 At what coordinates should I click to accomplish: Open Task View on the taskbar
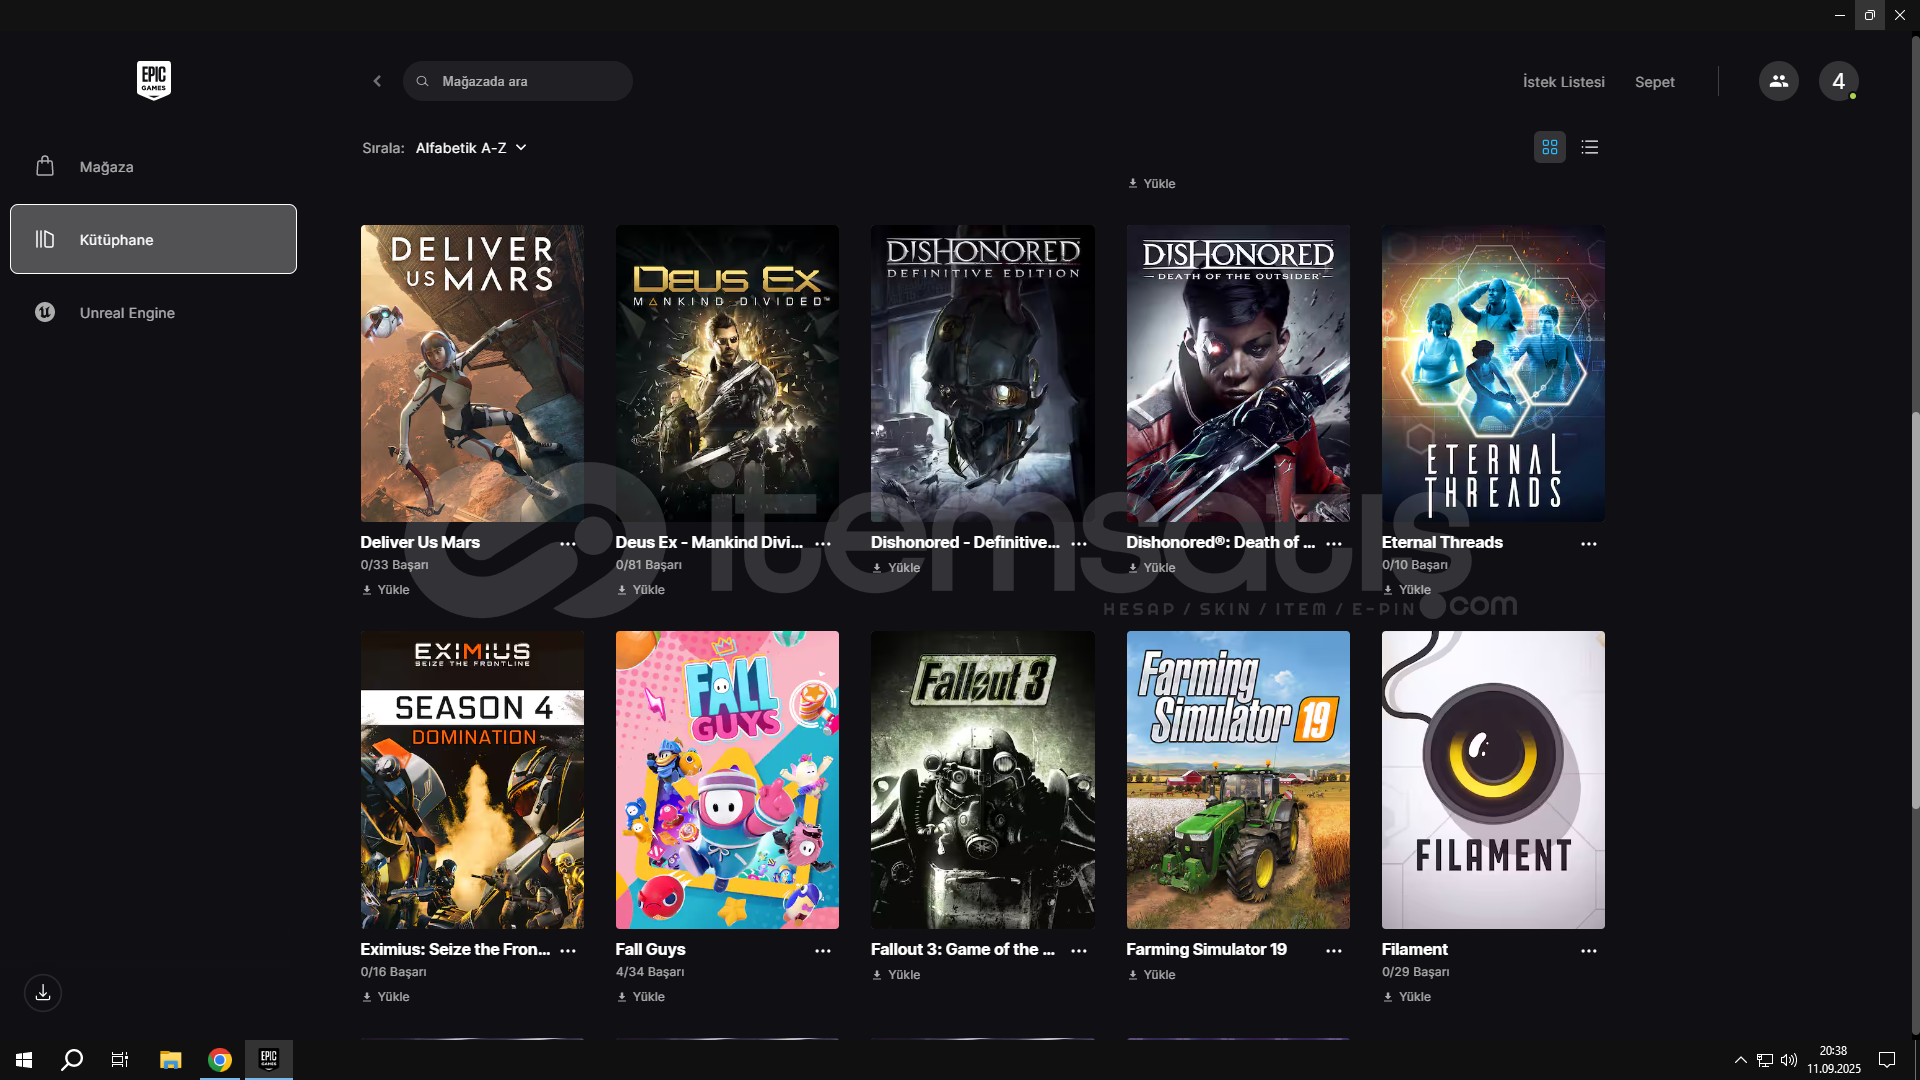(120, 1060)
